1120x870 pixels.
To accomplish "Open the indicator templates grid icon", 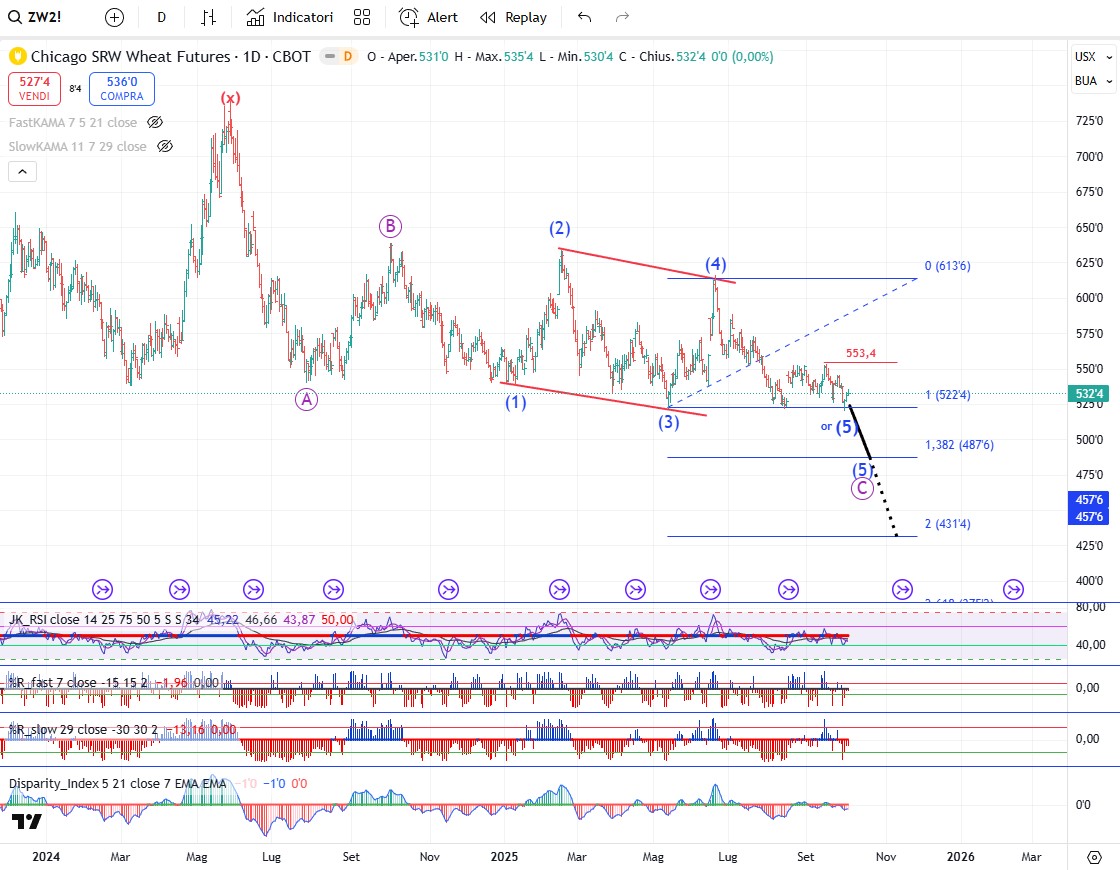I will (x=362, y=17).
